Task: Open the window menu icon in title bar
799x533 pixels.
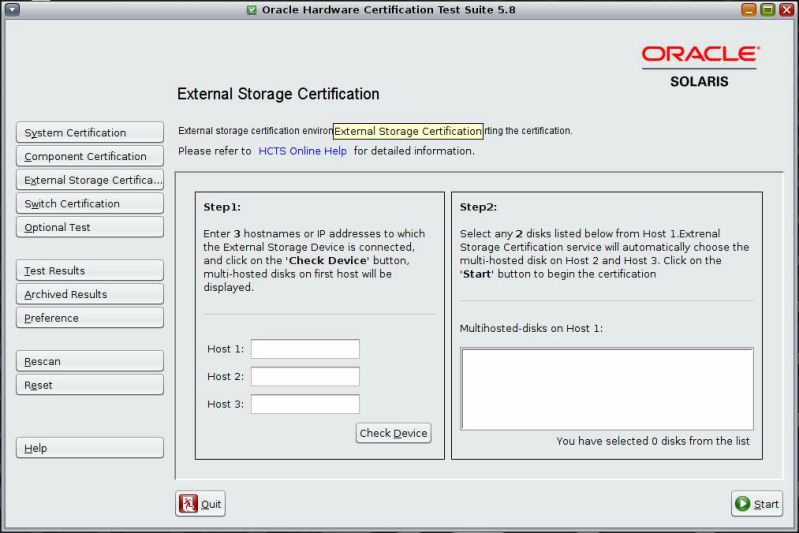Action: [x=12, y=9]
